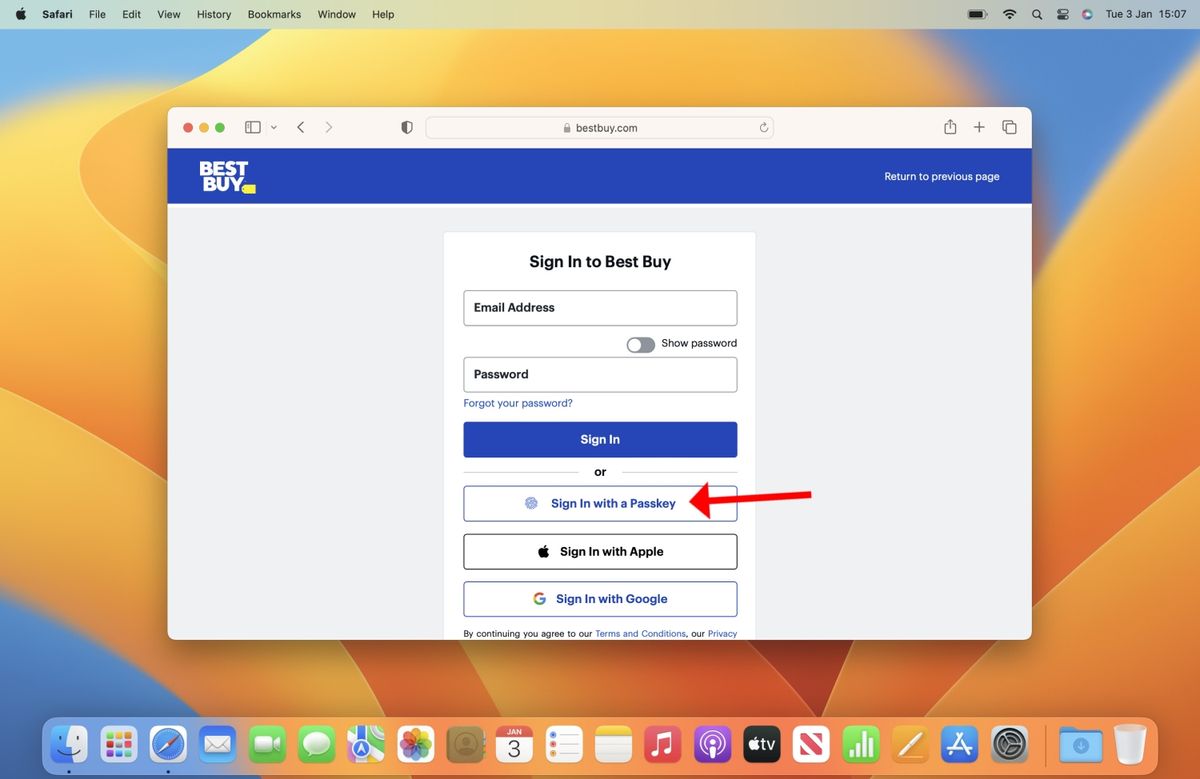This screenshot has width=1200, height=779.
Task: Click the Apple logo on Sign In with Apple
Action: click(543, 551)
